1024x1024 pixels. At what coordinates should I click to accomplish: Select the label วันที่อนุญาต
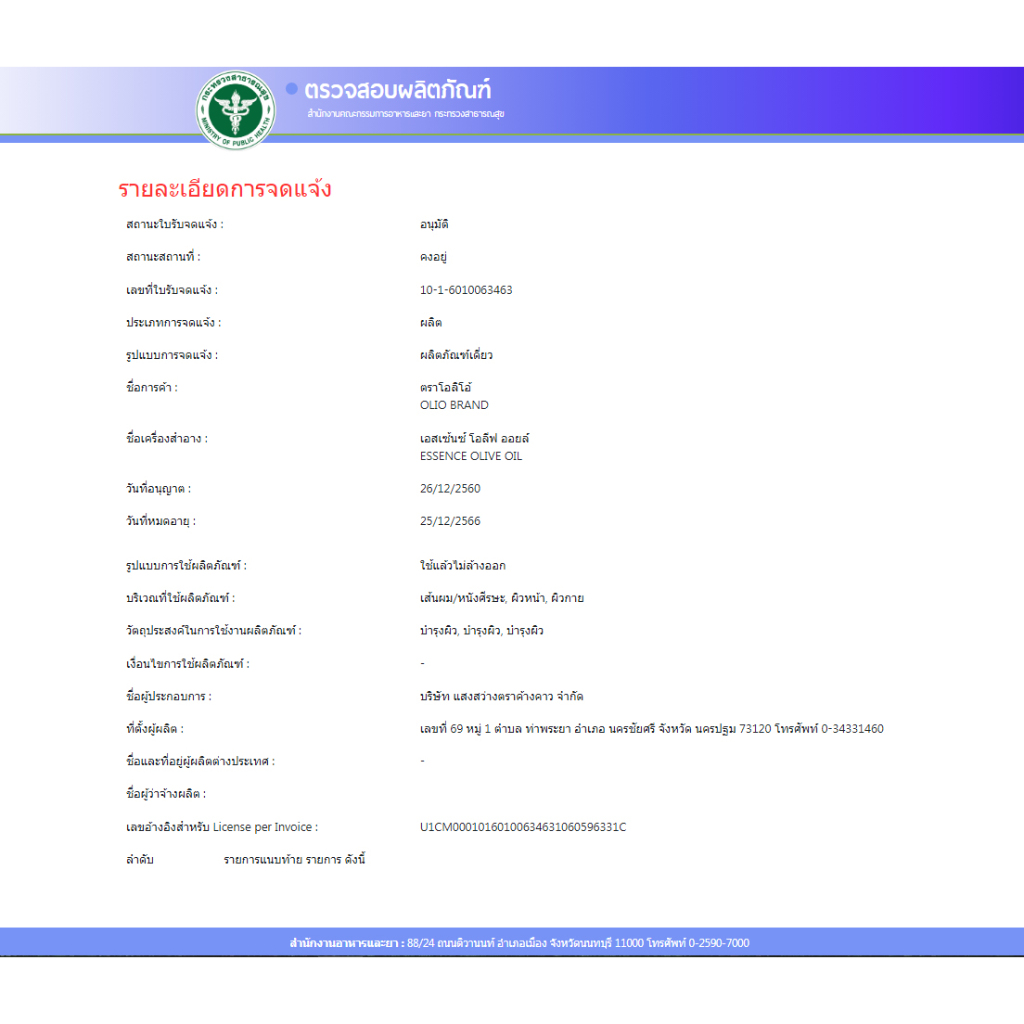158,488
